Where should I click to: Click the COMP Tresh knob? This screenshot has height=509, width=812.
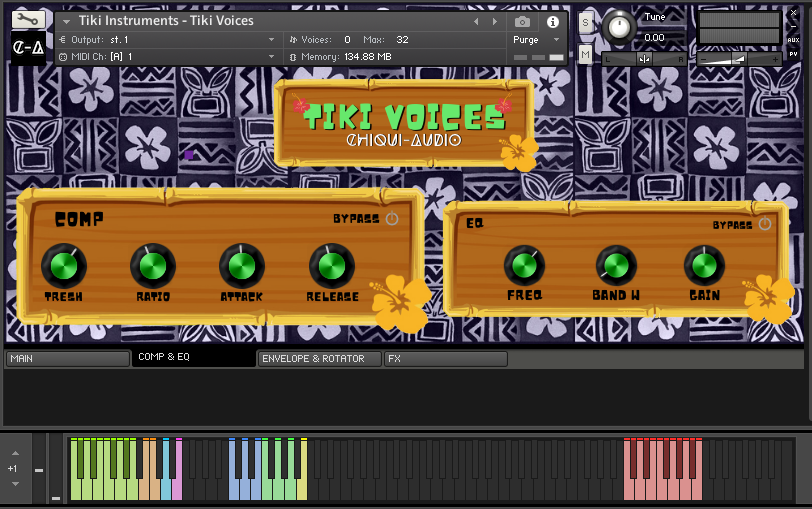tap(63, 266)
